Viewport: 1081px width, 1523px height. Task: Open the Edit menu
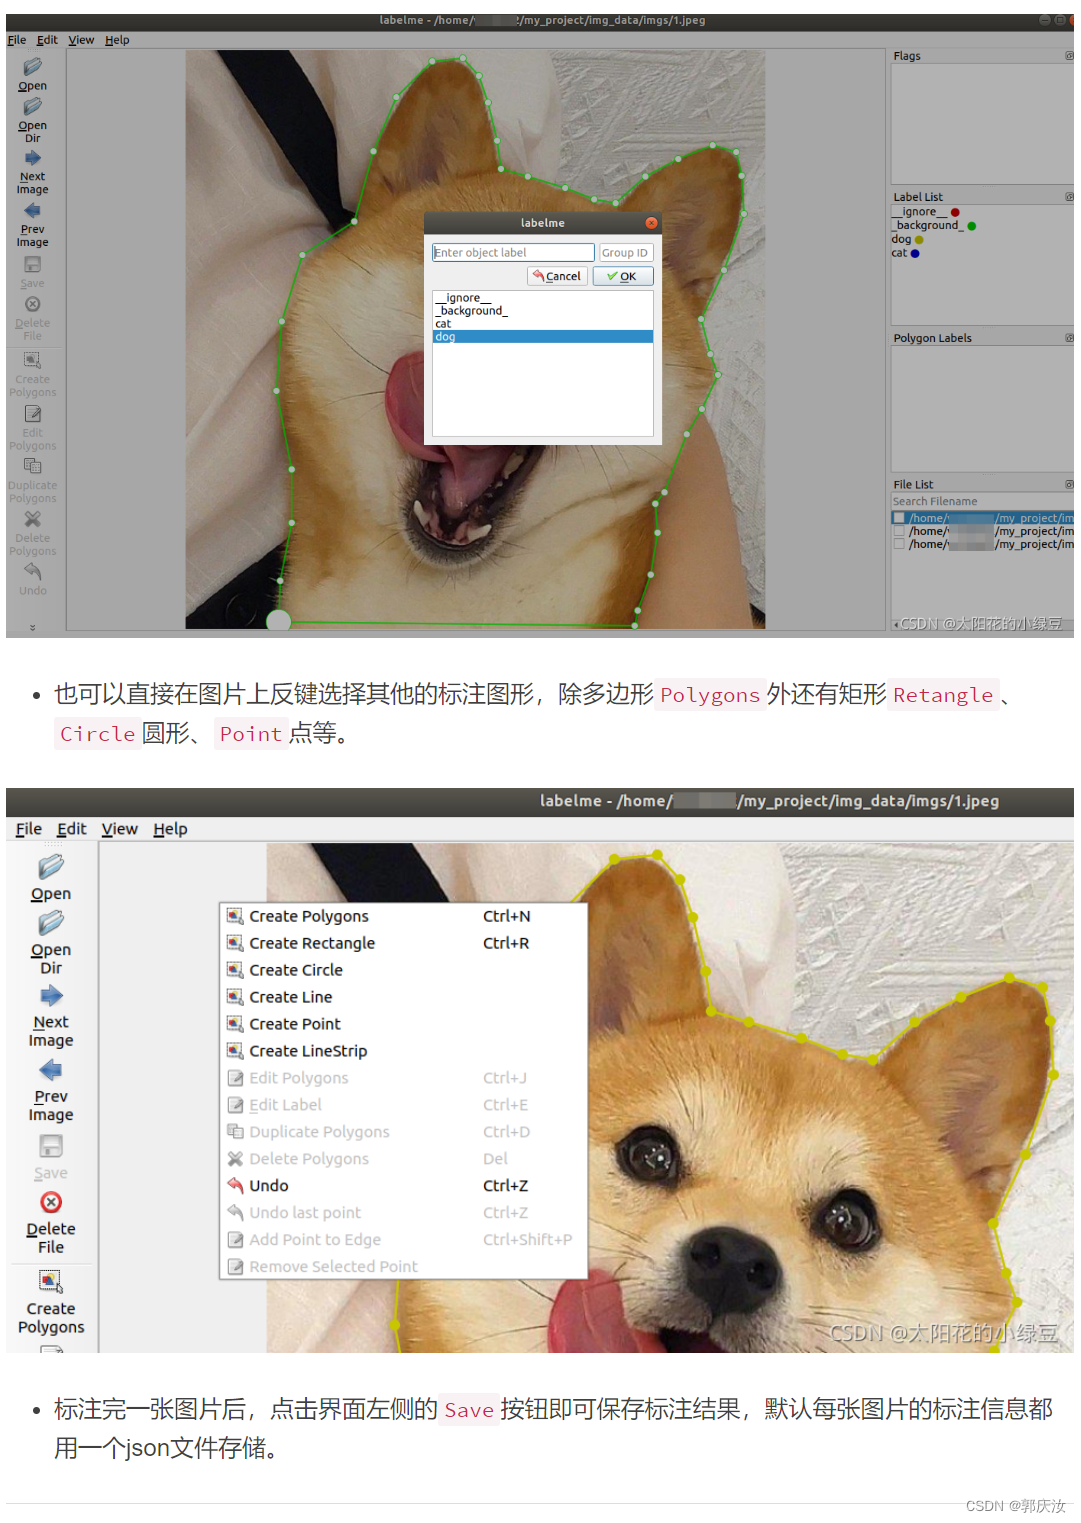pos(46,40)
